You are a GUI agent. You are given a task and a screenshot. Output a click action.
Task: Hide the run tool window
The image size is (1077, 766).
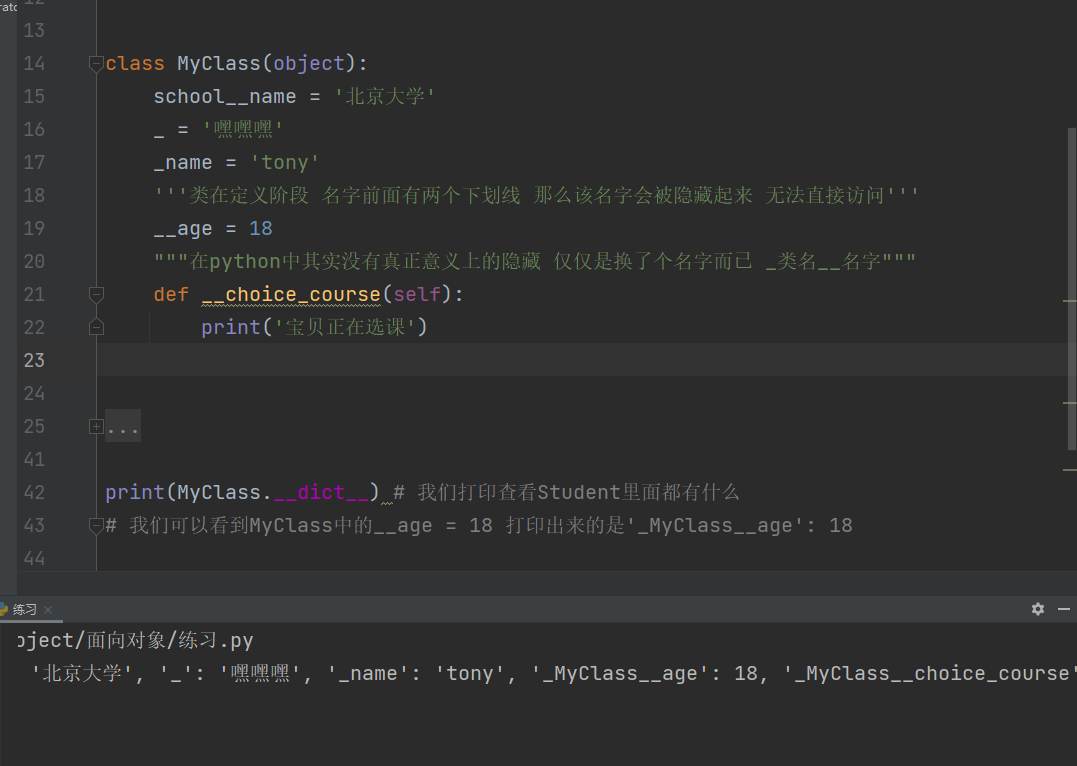tap(1064, 609)
